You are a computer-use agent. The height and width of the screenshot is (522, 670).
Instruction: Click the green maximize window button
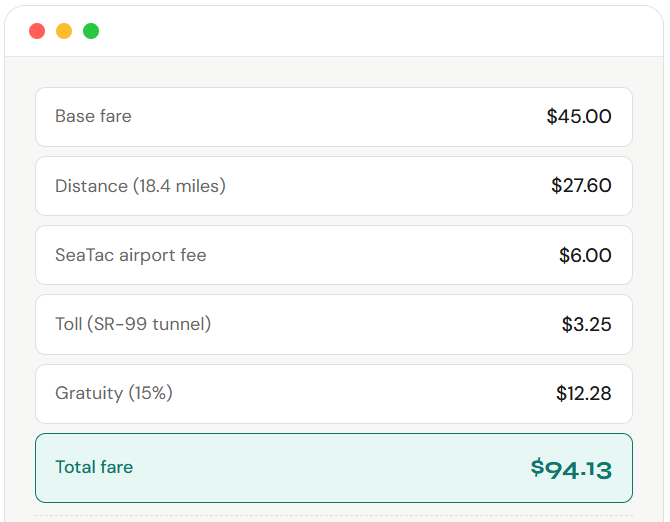coord(91,31)
